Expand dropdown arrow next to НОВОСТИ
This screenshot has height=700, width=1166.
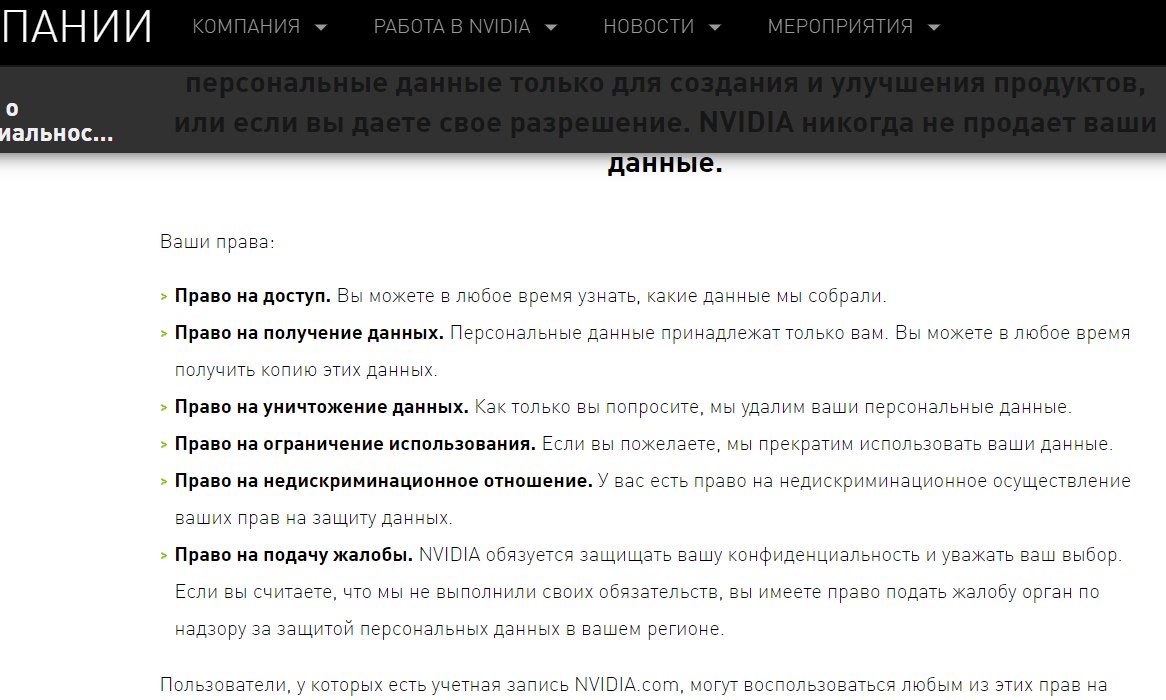[715, 28]
